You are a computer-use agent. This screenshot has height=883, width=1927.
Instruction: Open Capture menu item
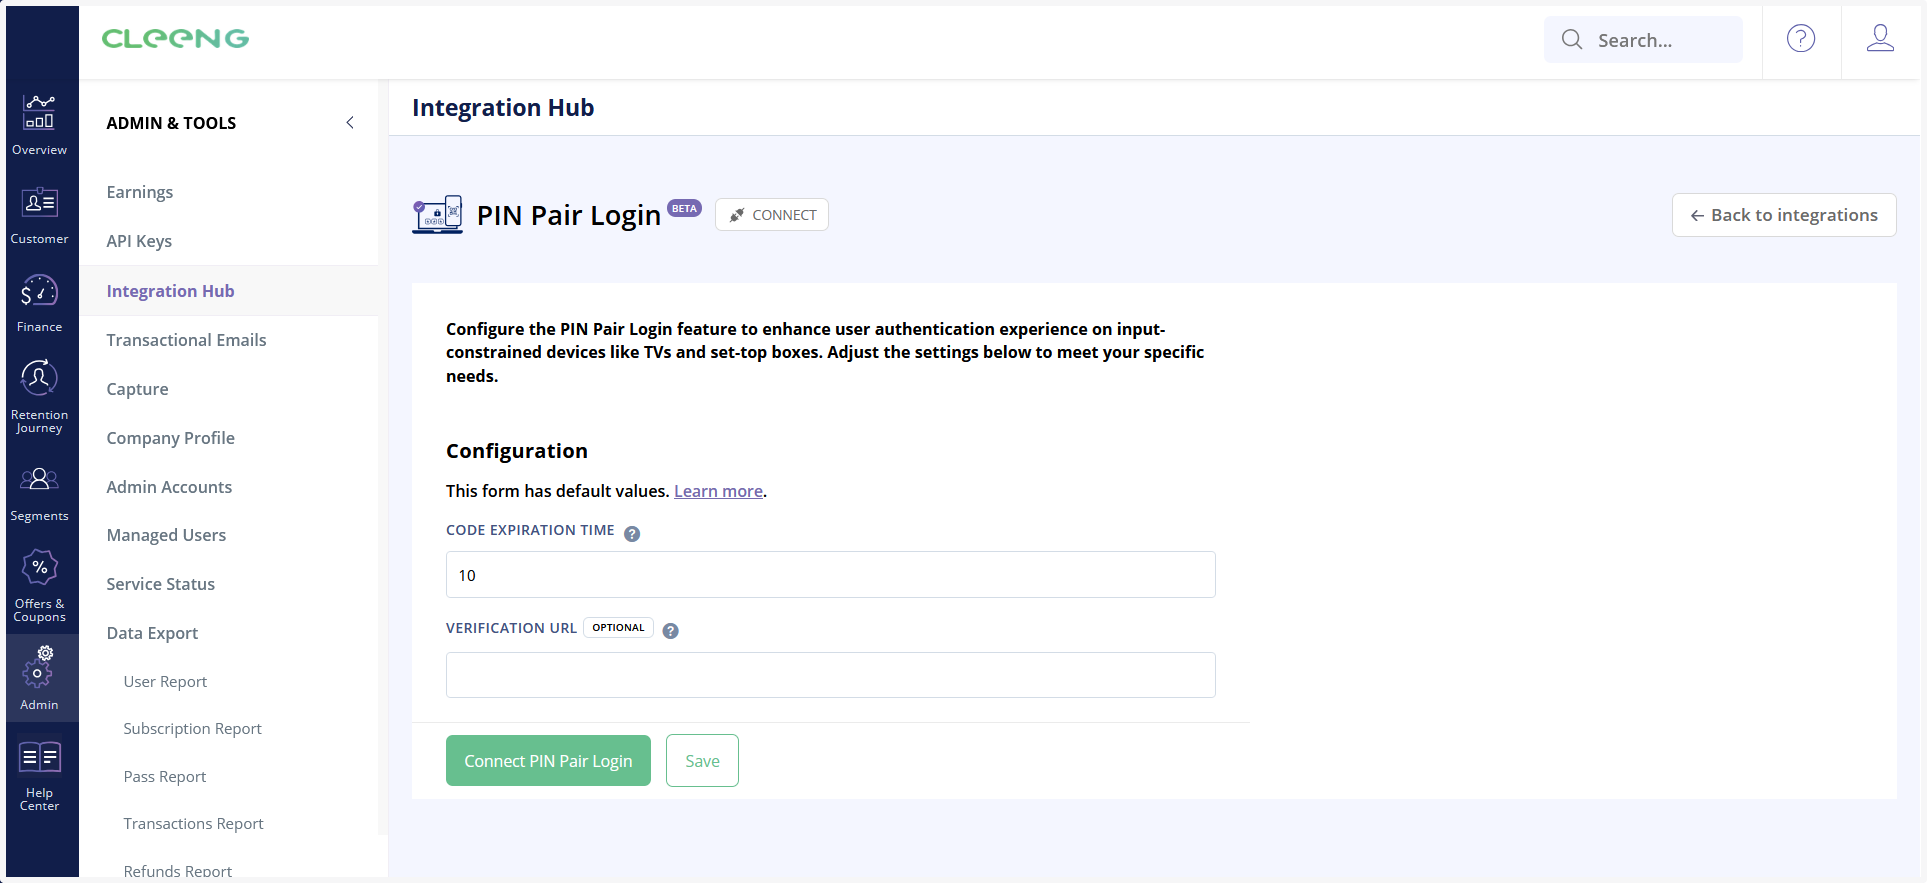(x=138, y=389)
